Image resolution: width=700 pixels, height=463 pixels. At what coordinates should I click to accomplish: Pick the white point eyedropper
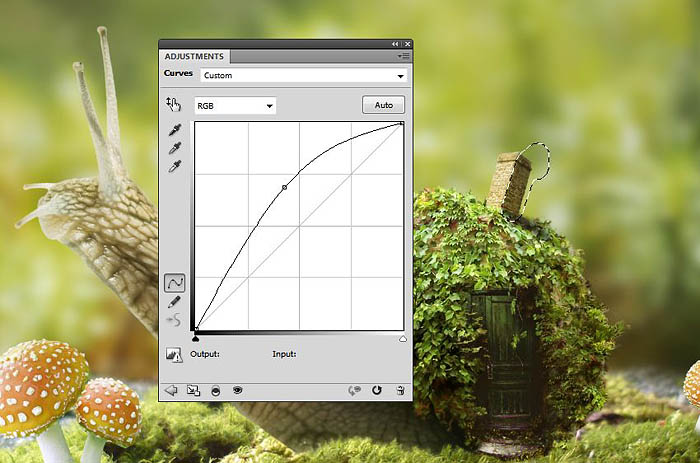(x=175, y=165)
